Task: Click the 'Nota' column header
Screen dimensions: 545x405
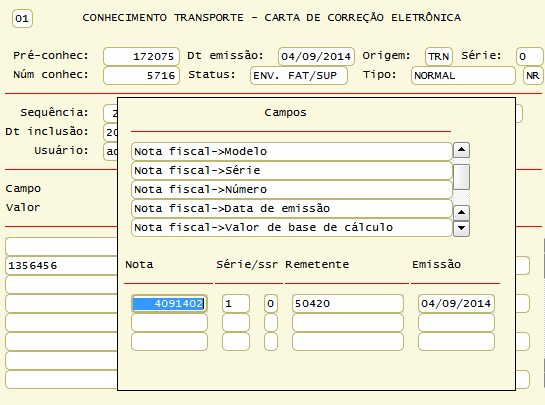Action: [139, 265]
